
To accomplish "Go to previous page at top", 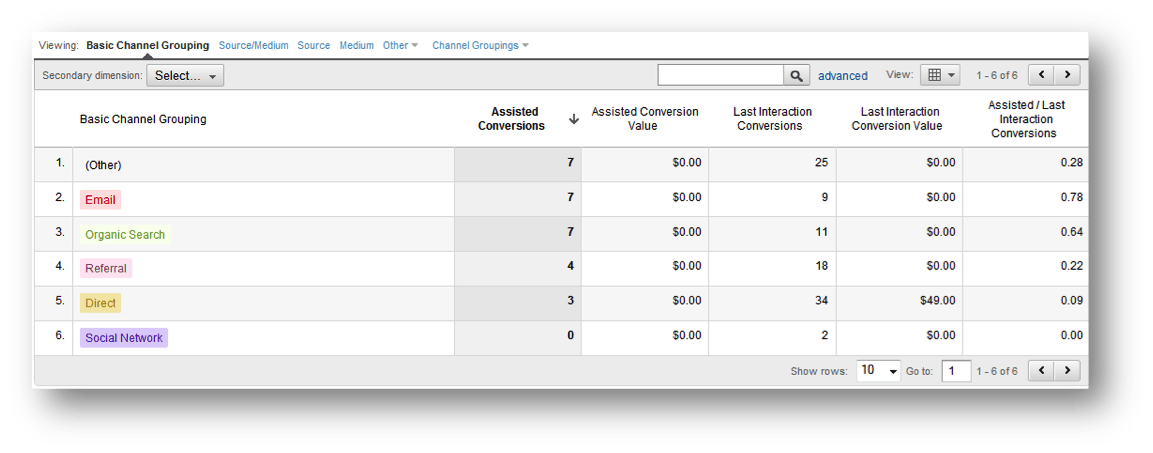I will tap(1042, 75).
